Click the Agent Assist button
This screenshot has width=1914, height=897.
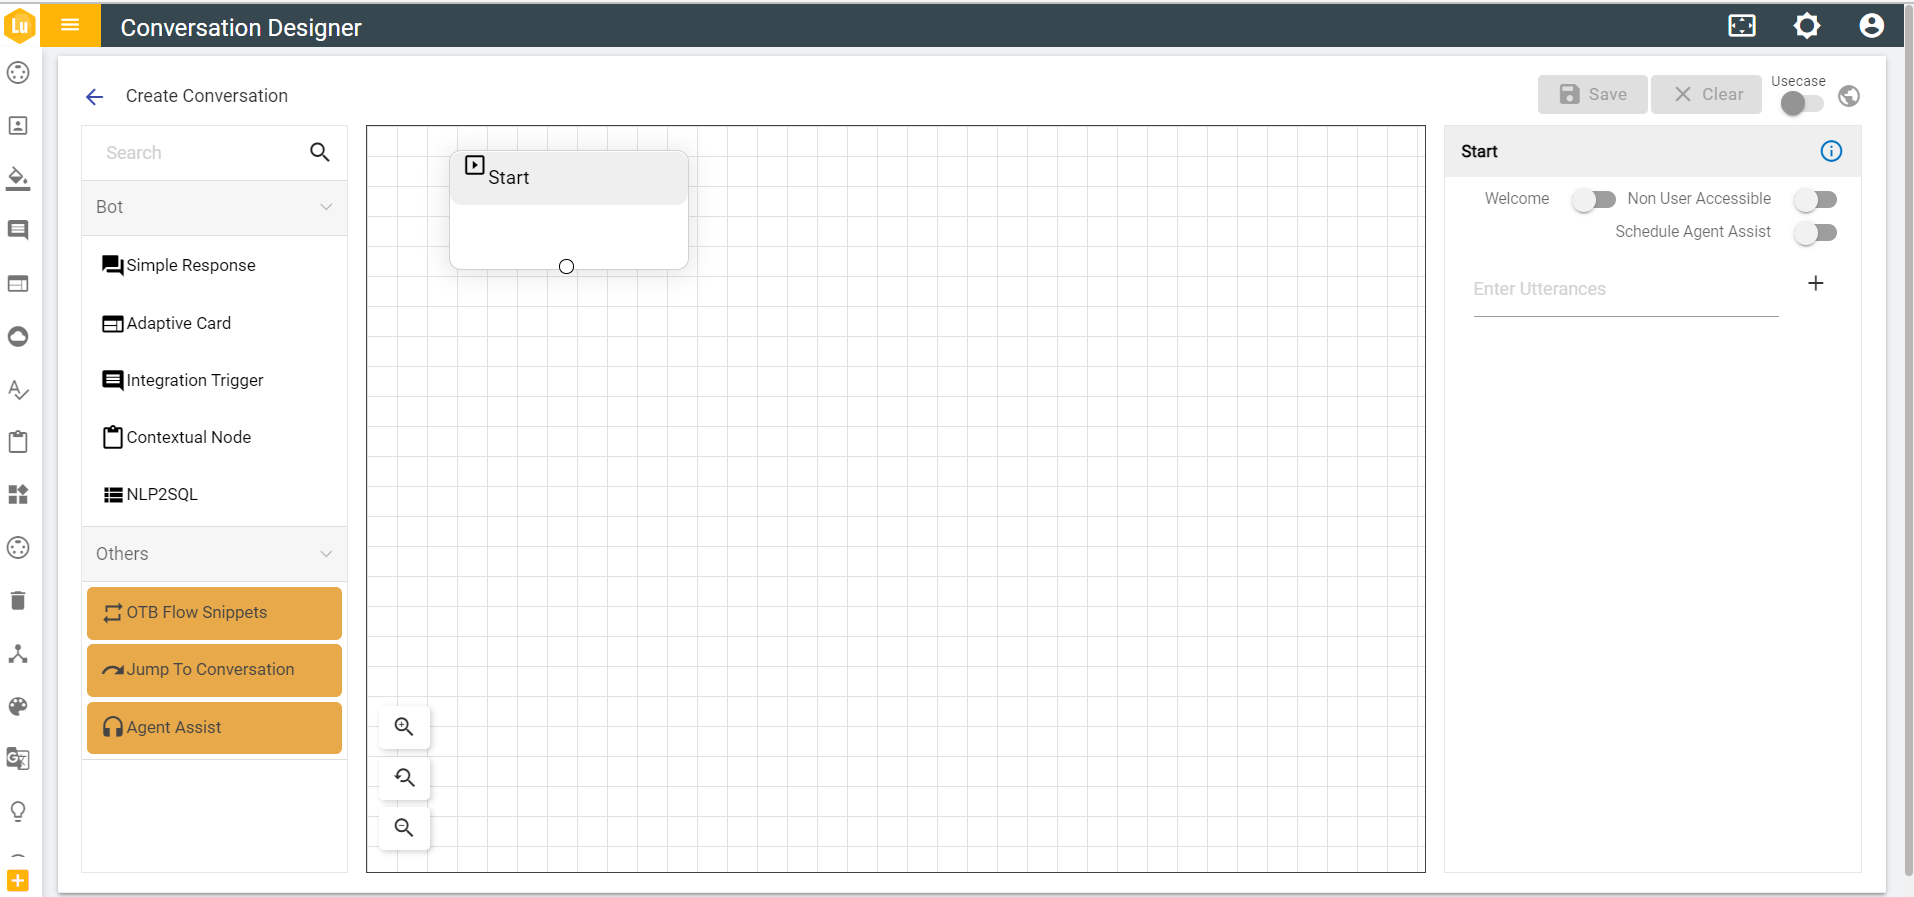(214, 728)
